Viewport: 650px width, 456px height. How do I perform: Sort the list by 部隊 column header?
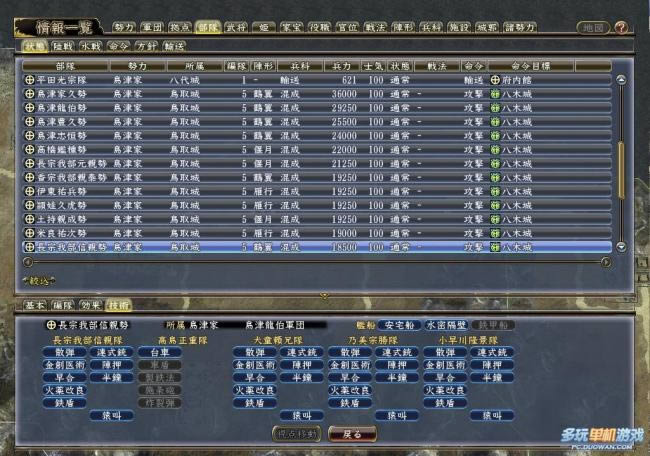[65, 66]
